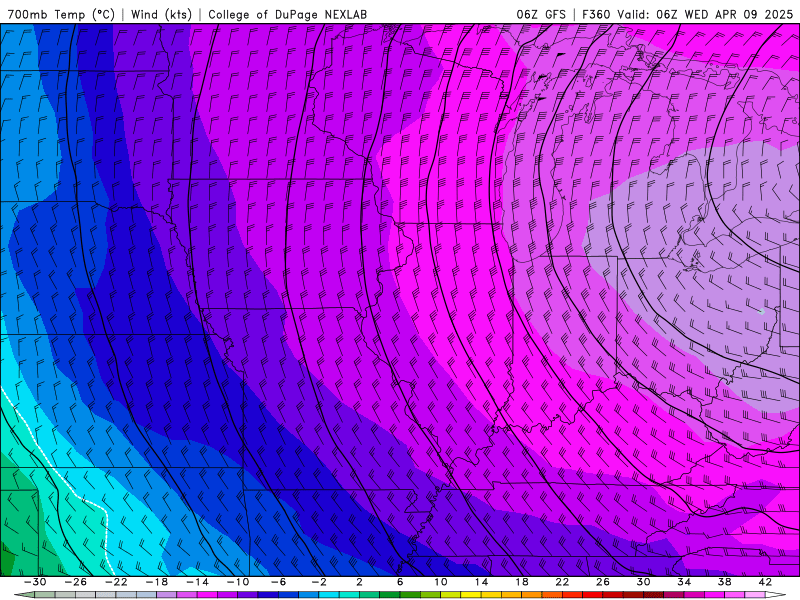Screen dimensions: 800x600
Task: Click the 14 color scale label
Action: [481, 582]
